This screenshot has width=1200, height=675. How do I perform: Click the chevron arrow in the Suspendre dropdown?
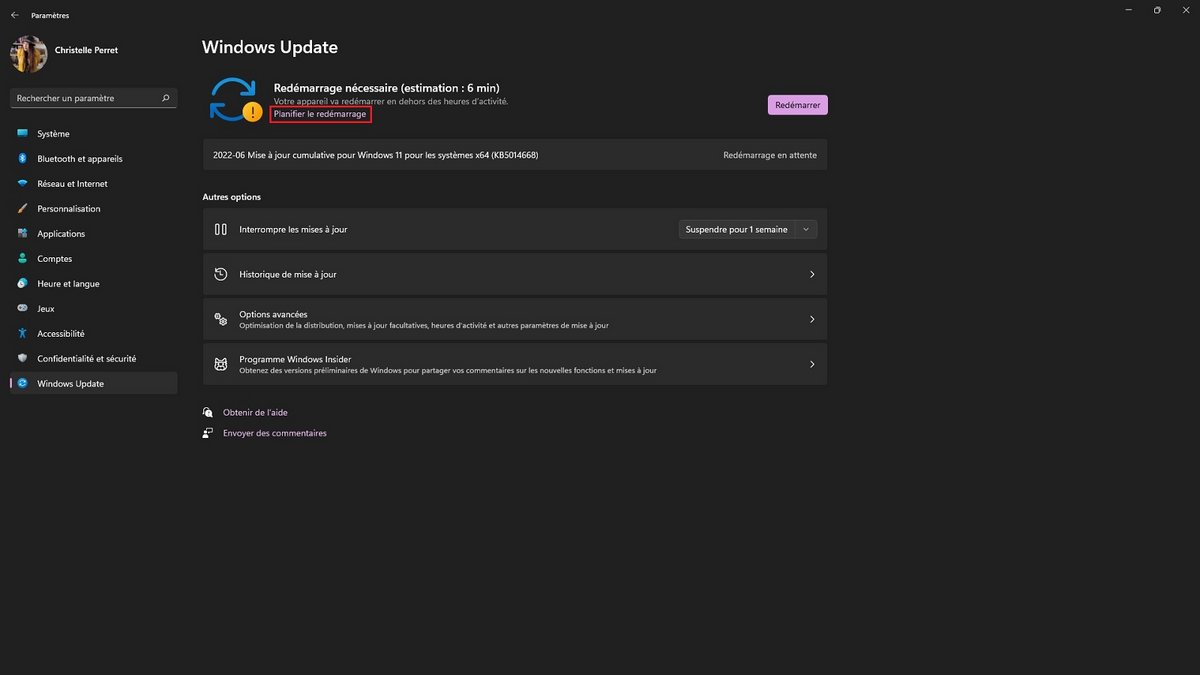805,230
